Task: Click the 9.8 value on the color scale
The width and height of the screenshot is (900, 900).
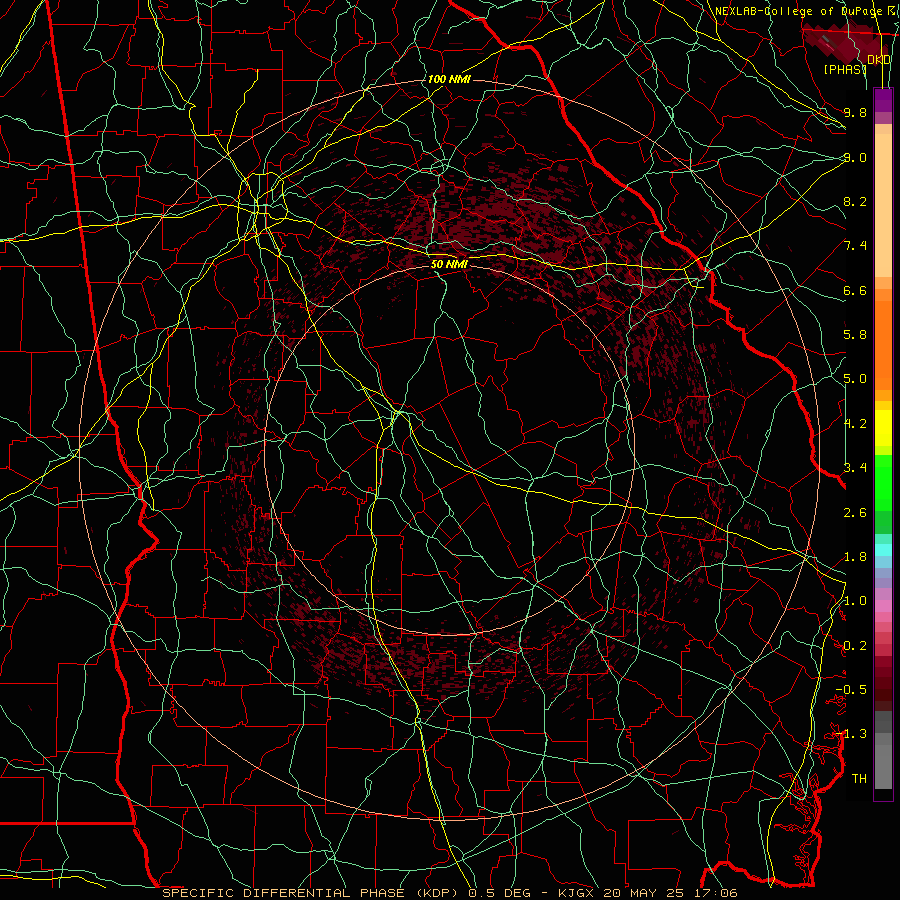Action: (855, 112)
